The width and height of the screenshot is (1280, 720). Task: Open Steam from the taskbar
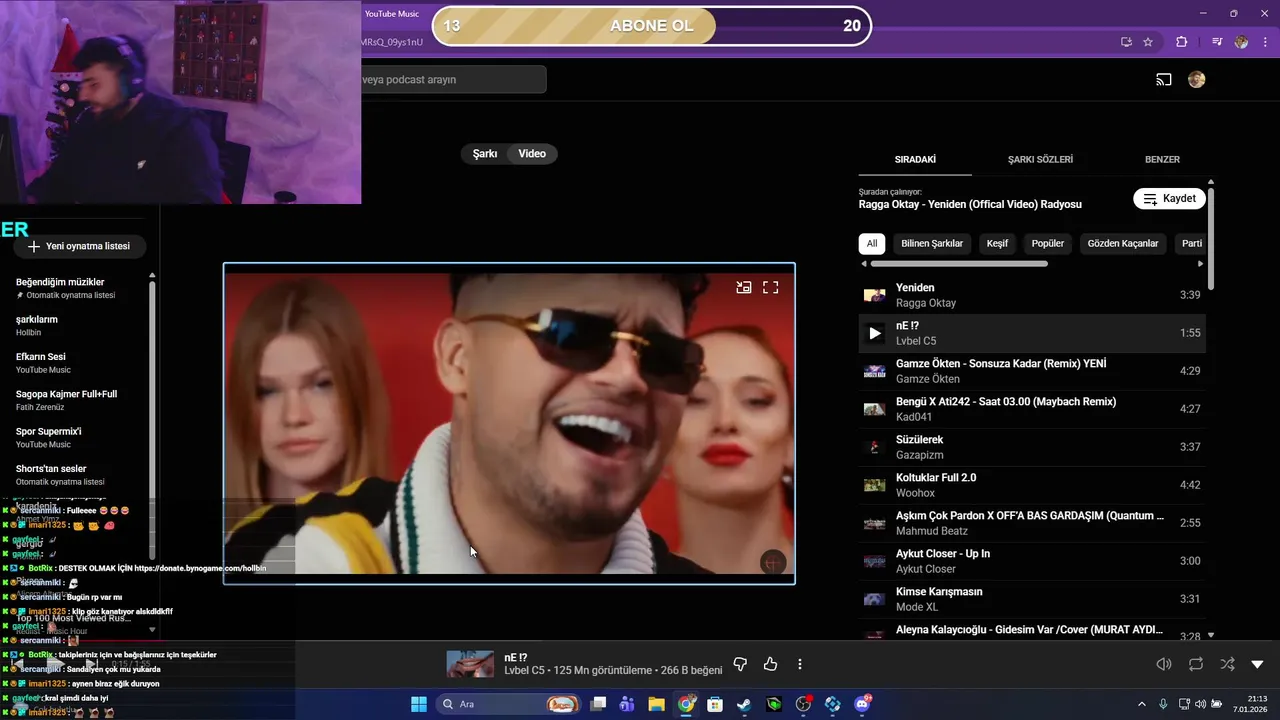tap(744, 704)
